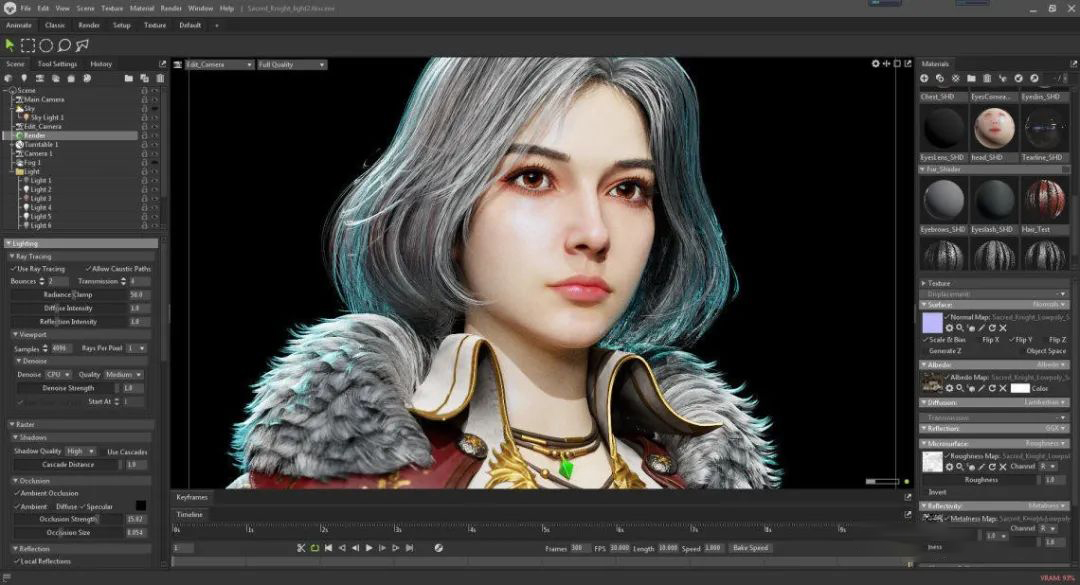This screenshot has height=585, width=1080.
Task: Enable Use Cascades checkbox
Action: [x=103, y=452]
